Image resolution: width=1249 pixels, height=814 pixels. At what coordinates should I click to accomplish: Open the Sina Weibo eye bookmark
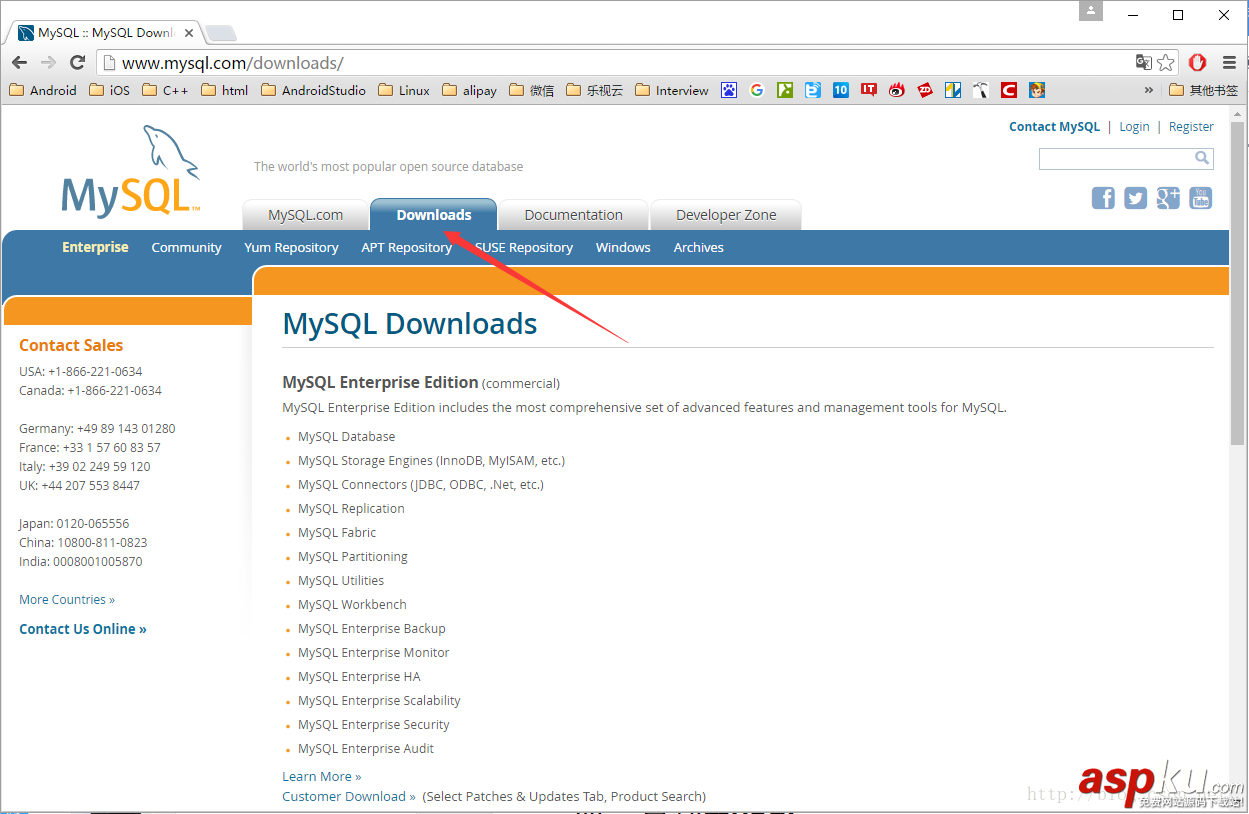pyautogui.click(x=897, y=90)
